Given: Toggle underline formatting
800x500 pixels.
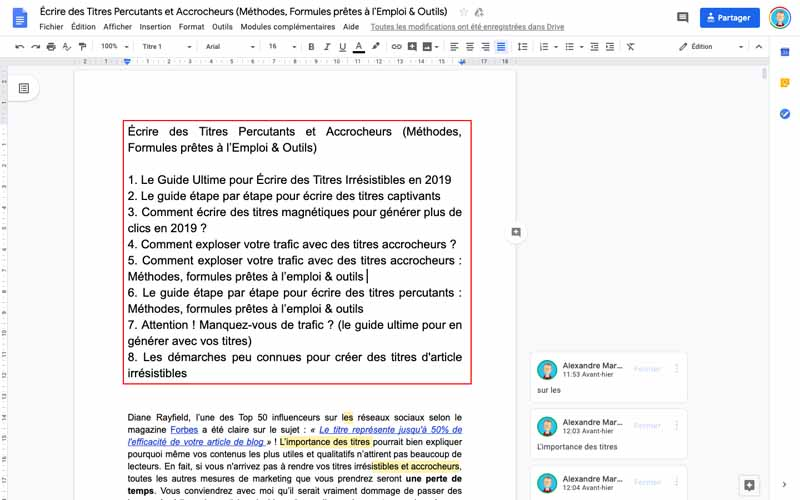Looking at the screenshot, I should [342, 46].
